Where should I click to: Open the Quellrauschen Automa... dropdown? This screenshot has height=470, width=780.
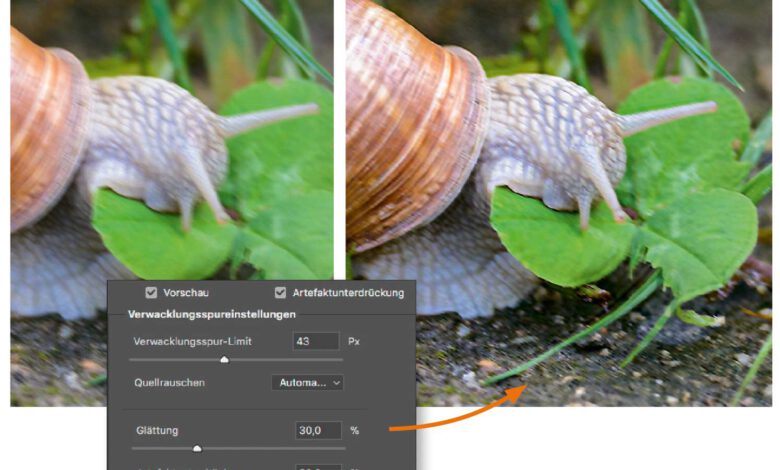[x=307, y=382]
